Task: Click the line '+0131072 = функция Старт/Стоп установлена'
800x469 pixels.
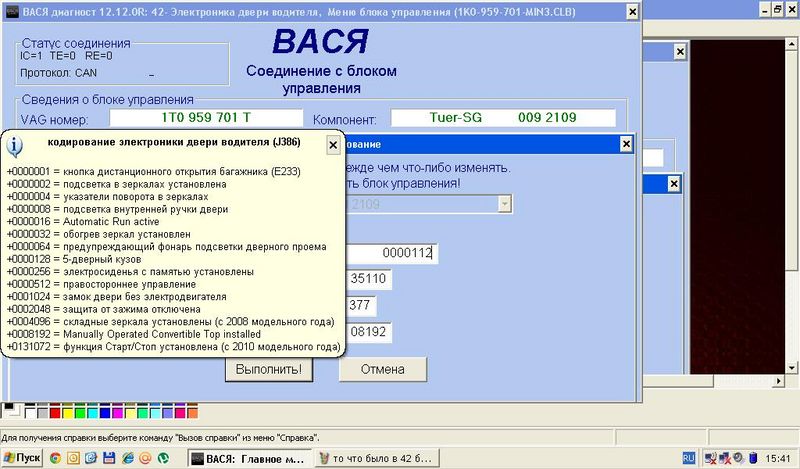Action: (174, 347)
